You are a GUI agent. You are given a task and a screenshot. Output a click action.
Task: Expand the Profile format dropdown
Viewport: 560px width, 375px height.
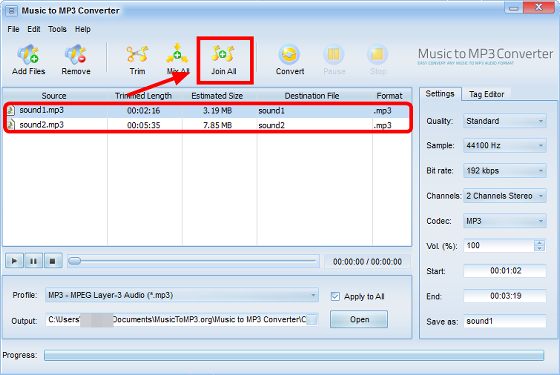(182, 295)
